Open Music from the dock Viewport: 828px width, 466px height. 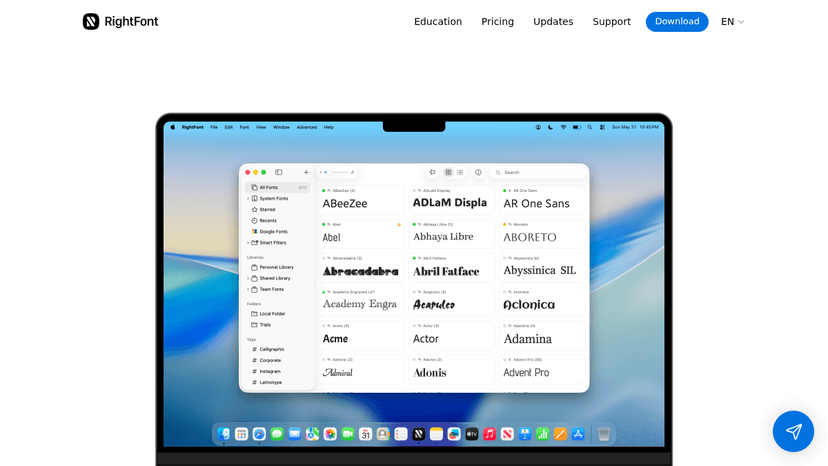[x=490, y=434]
